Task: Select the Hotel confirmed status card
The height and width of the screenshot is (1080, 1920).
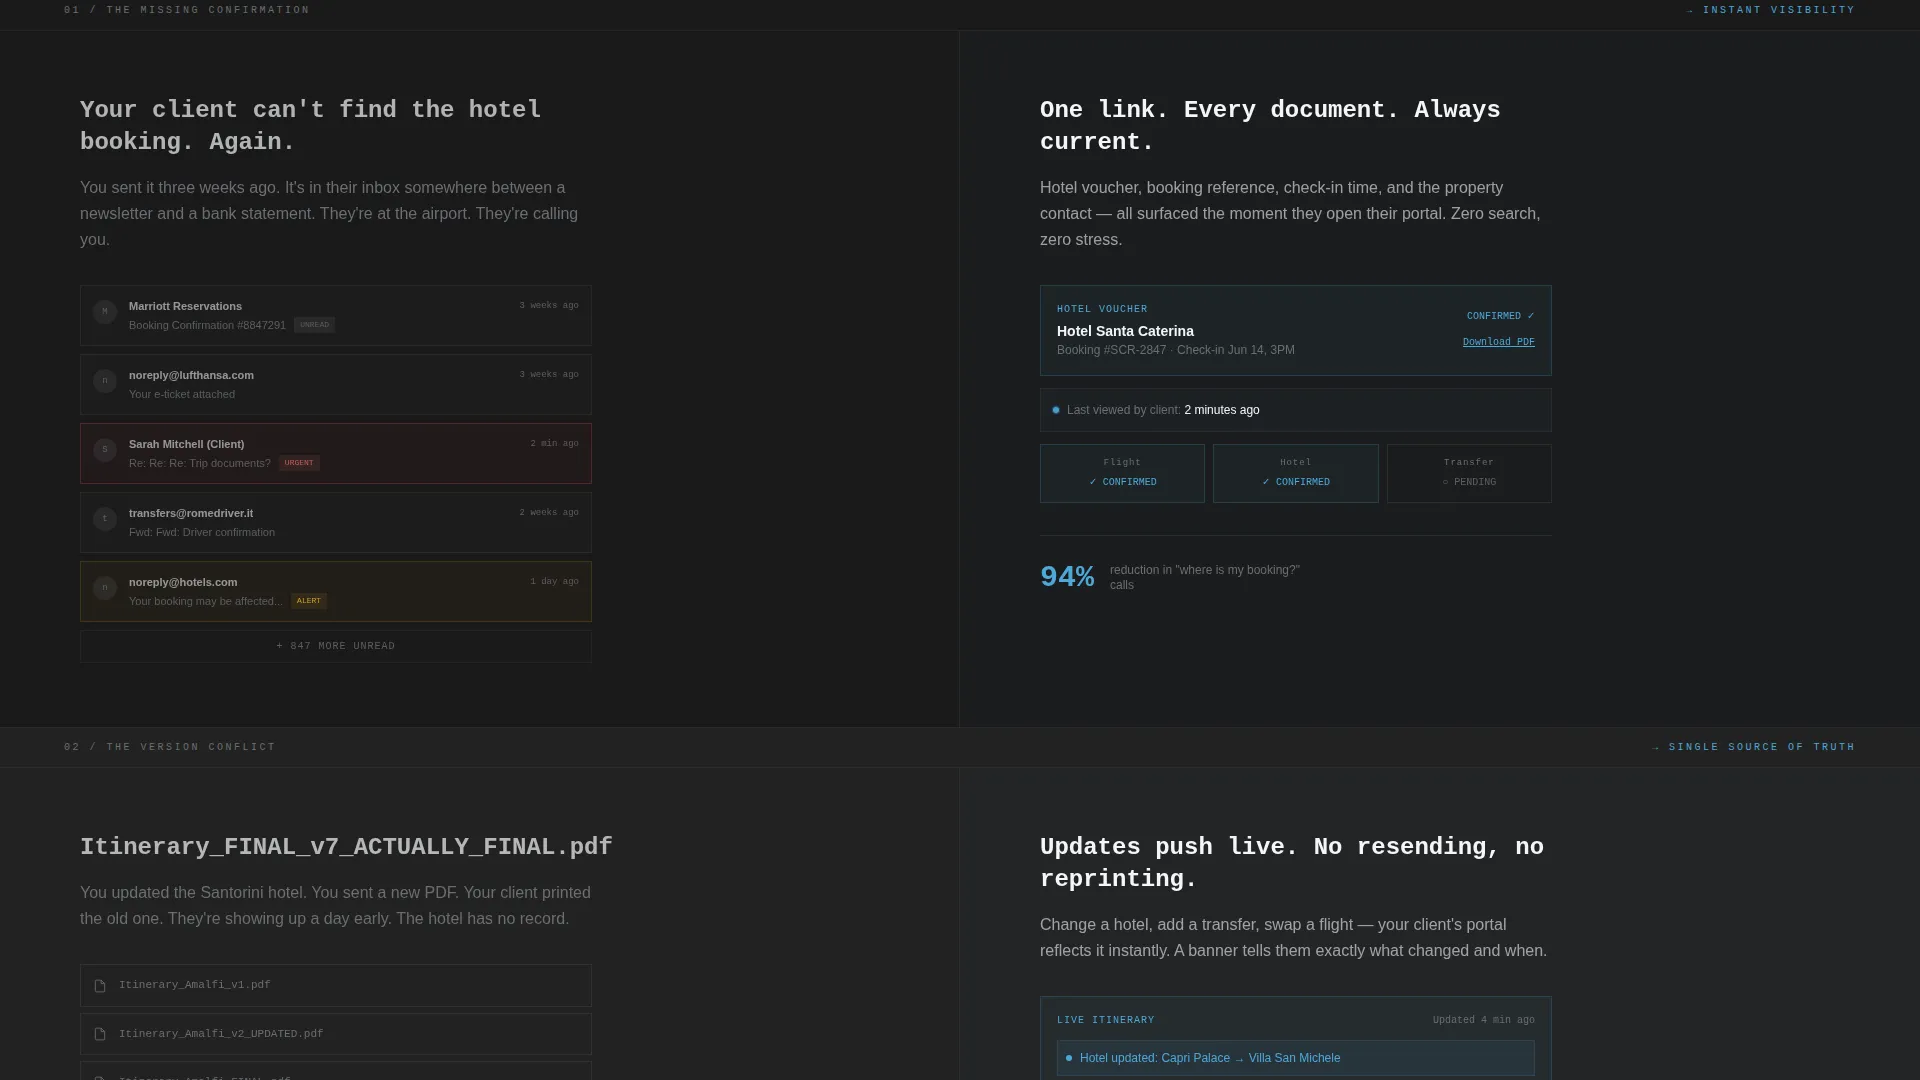Action: [1295, 473]
